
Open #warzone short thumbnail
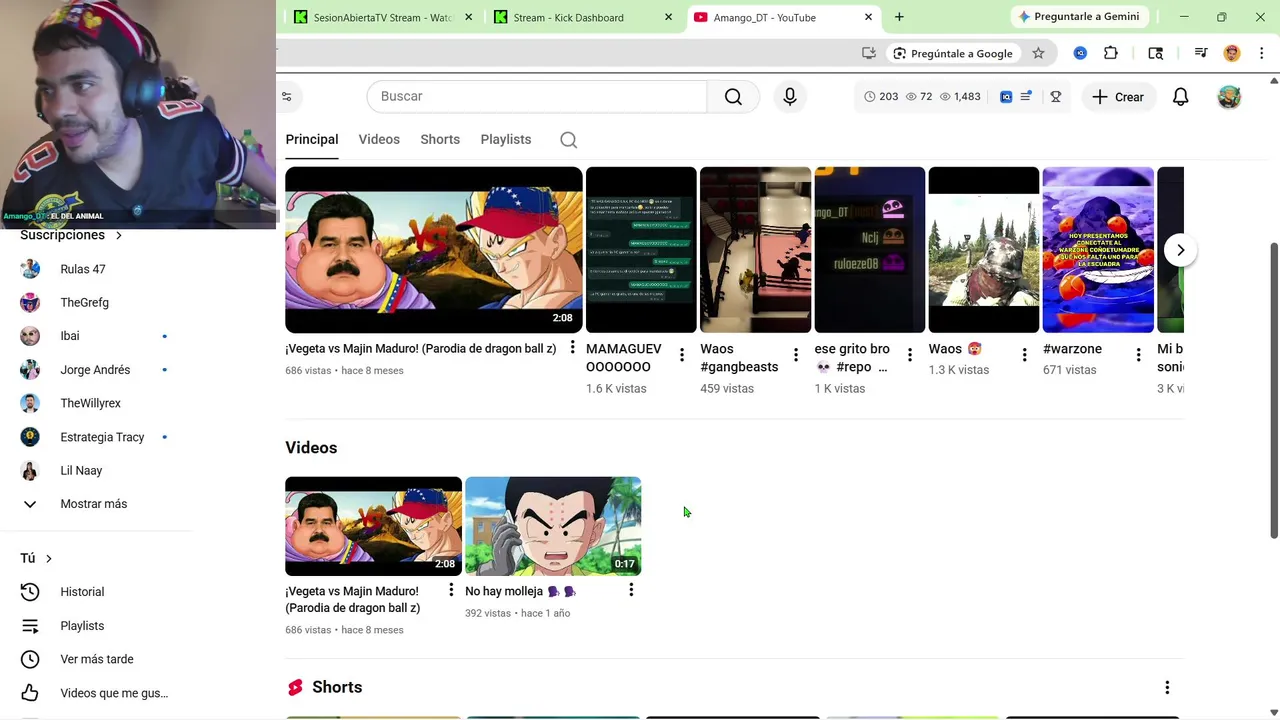pos(1098,250)
